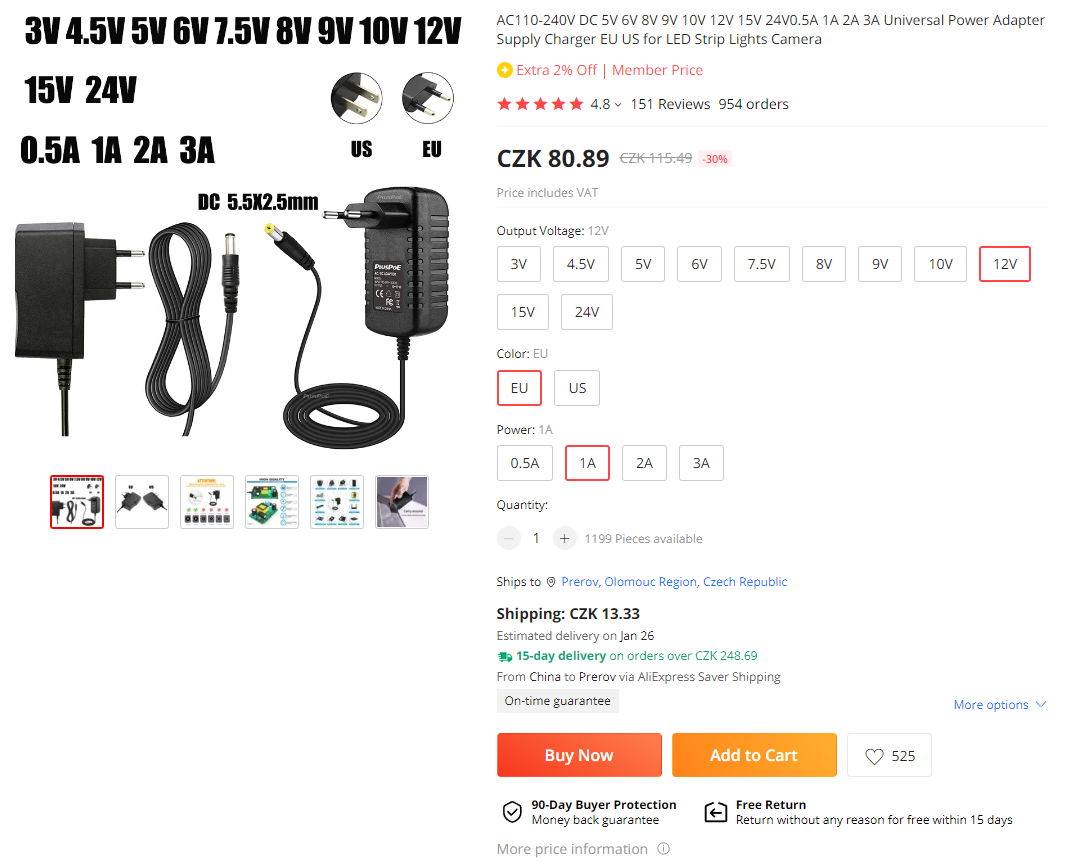Image resolution: width=1069 pixels, height=868 pixels.
Task: Click the wishlist heart icon
Action: [x=874, y=756]
